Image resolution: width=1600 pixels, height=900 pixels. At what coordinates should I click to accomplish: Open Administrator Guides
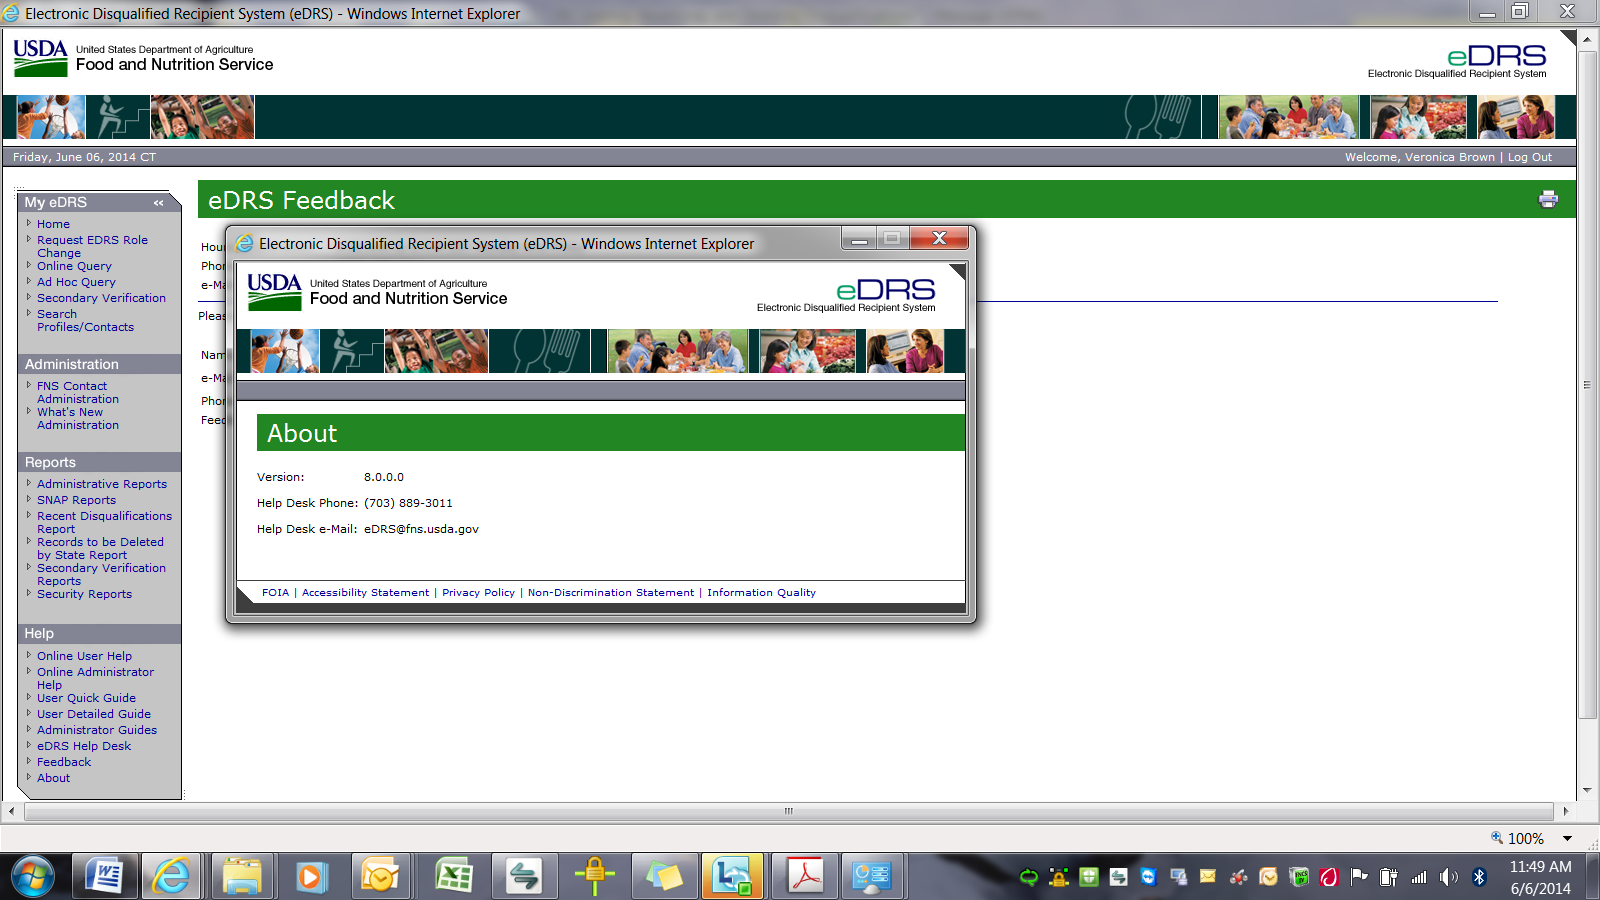point(97,730)
